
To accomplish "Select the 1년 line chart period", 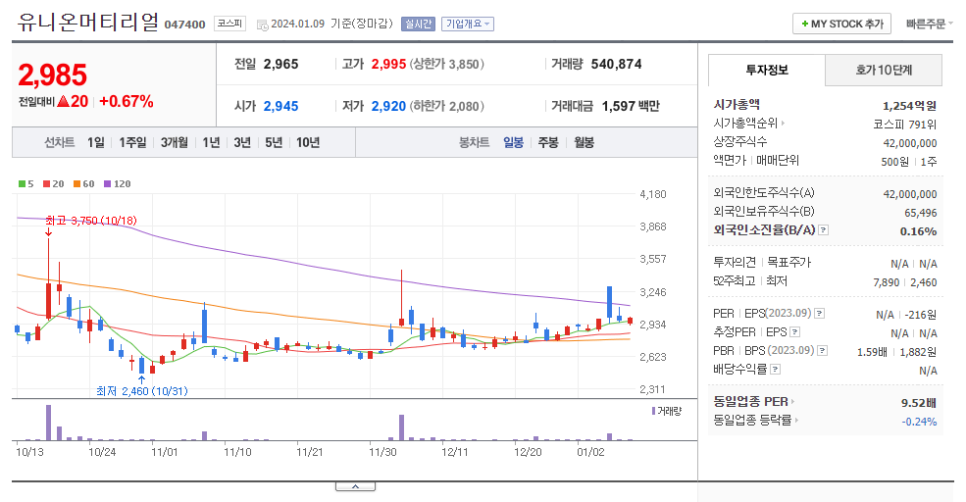I will pos(211,143).
